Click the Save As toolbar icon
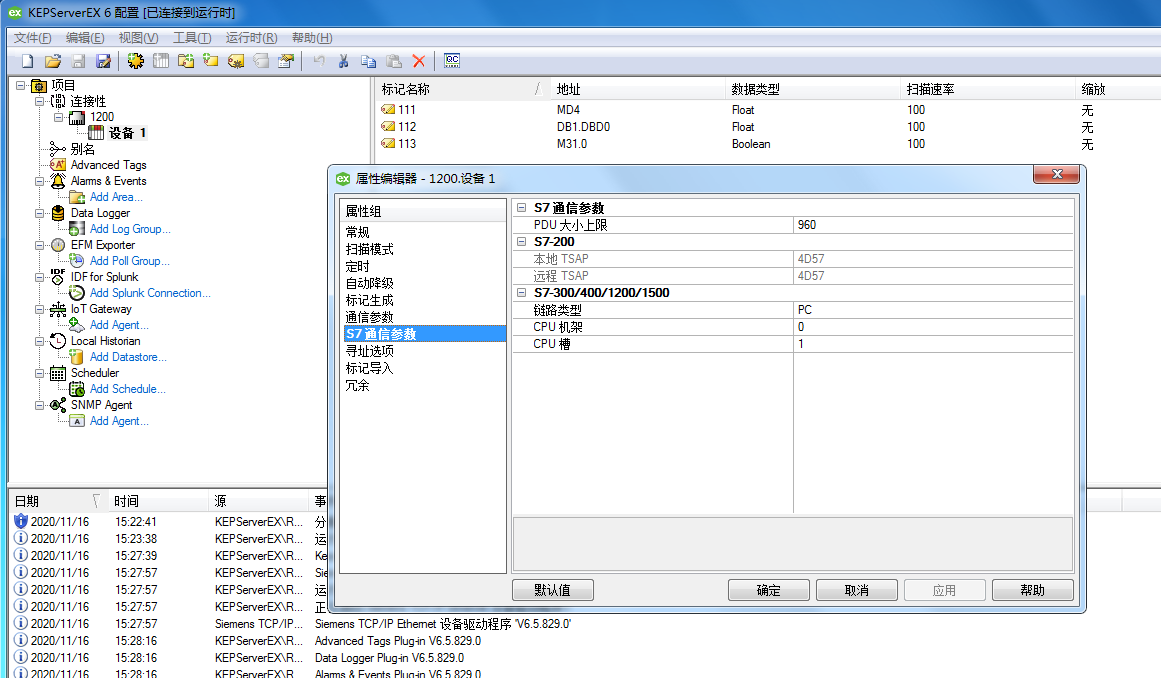The image size is (1161, 678). click(x=102, y=61)
